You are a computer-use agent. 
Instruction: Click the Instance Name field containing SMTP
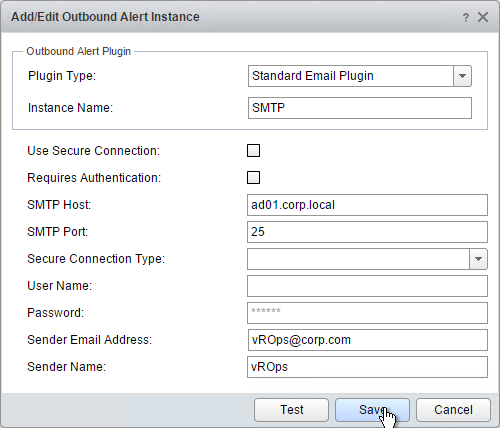360,108
